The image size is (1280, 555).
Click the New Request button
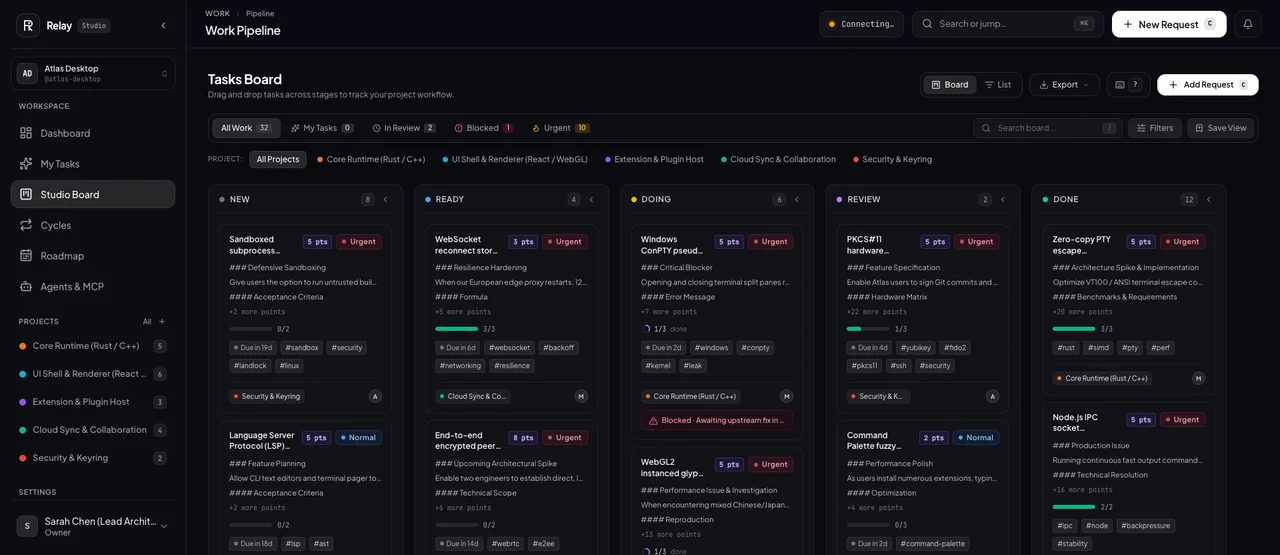1169,24
